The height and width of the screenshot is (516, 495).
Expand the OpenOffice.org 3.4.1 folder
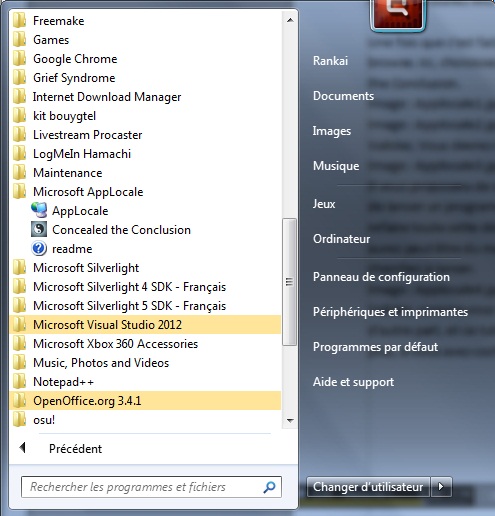pos(145,401)
